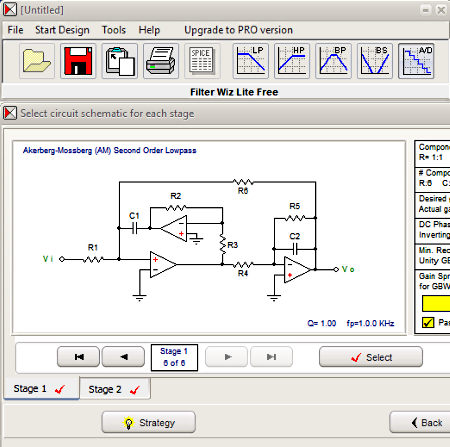Switch to the Stage 2 tab
Screen dimensions: 450x447
click(115, 389)
